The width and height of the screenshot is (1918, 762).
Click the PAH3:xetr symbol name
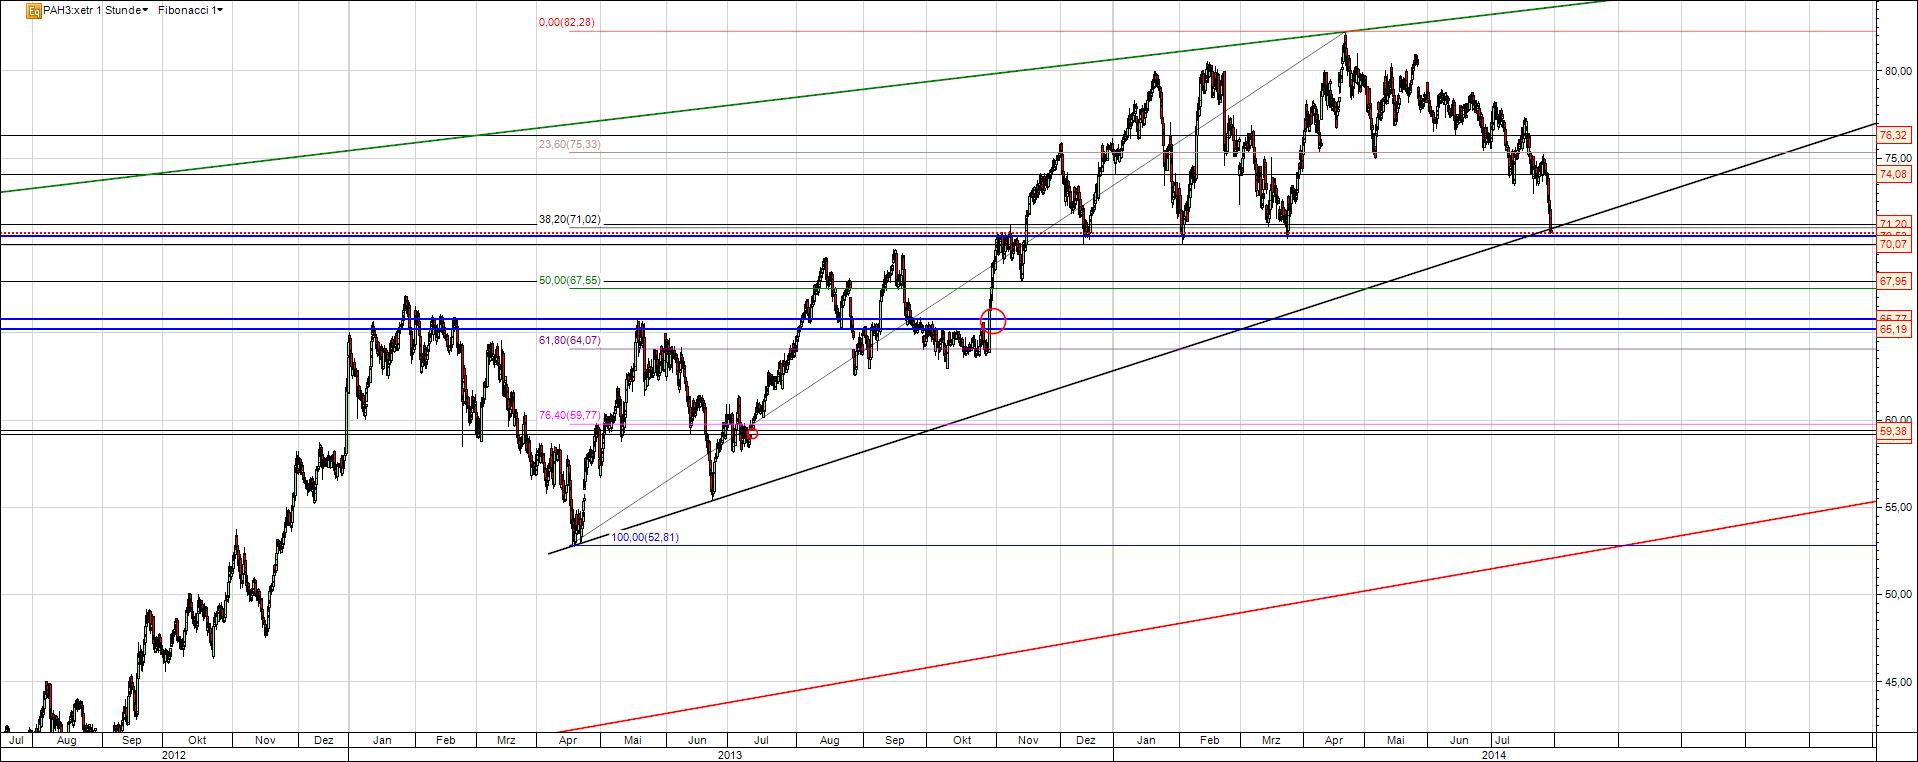[67, 10]
